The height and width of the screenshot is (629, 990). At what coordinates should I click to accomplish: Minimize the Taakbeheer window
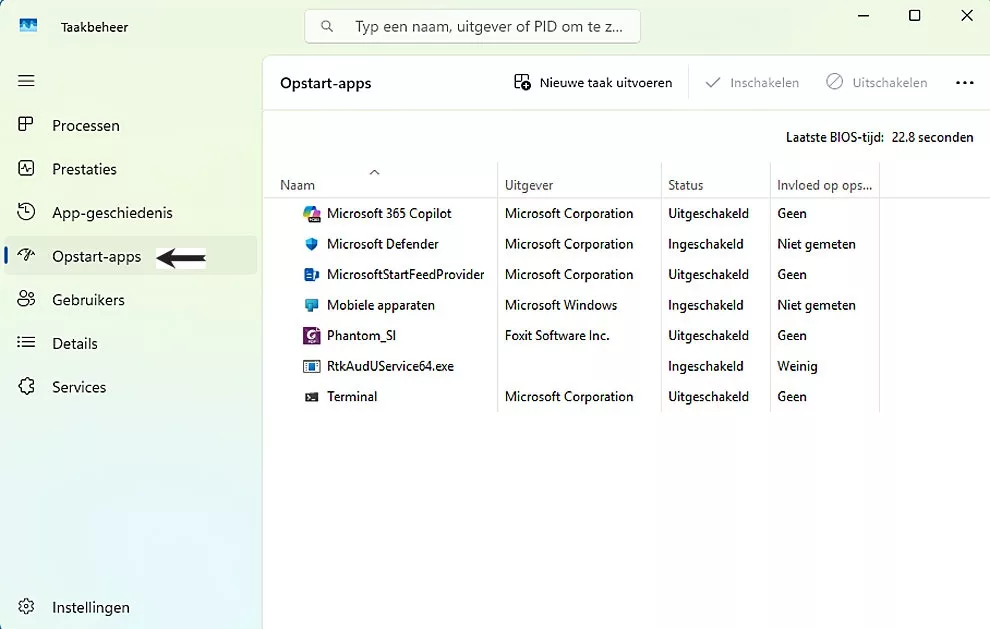[x=864, y=15]
